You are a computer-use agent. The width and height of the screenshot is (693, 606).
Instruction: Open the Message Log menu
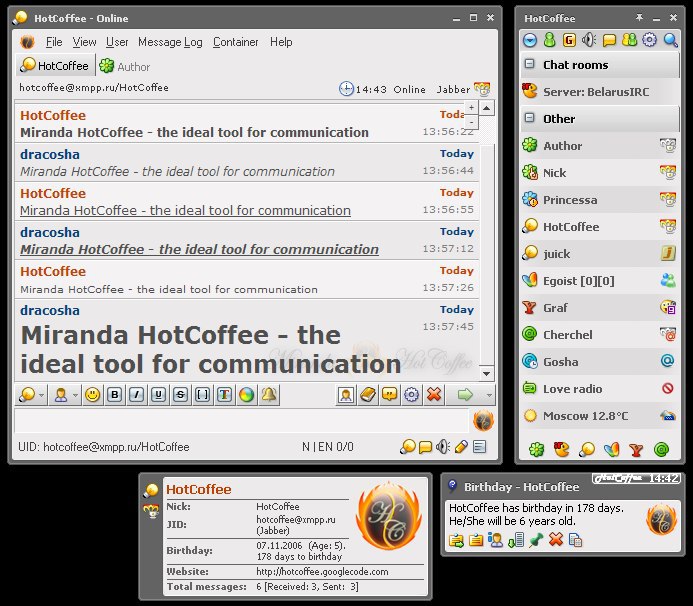click(170, 42)
